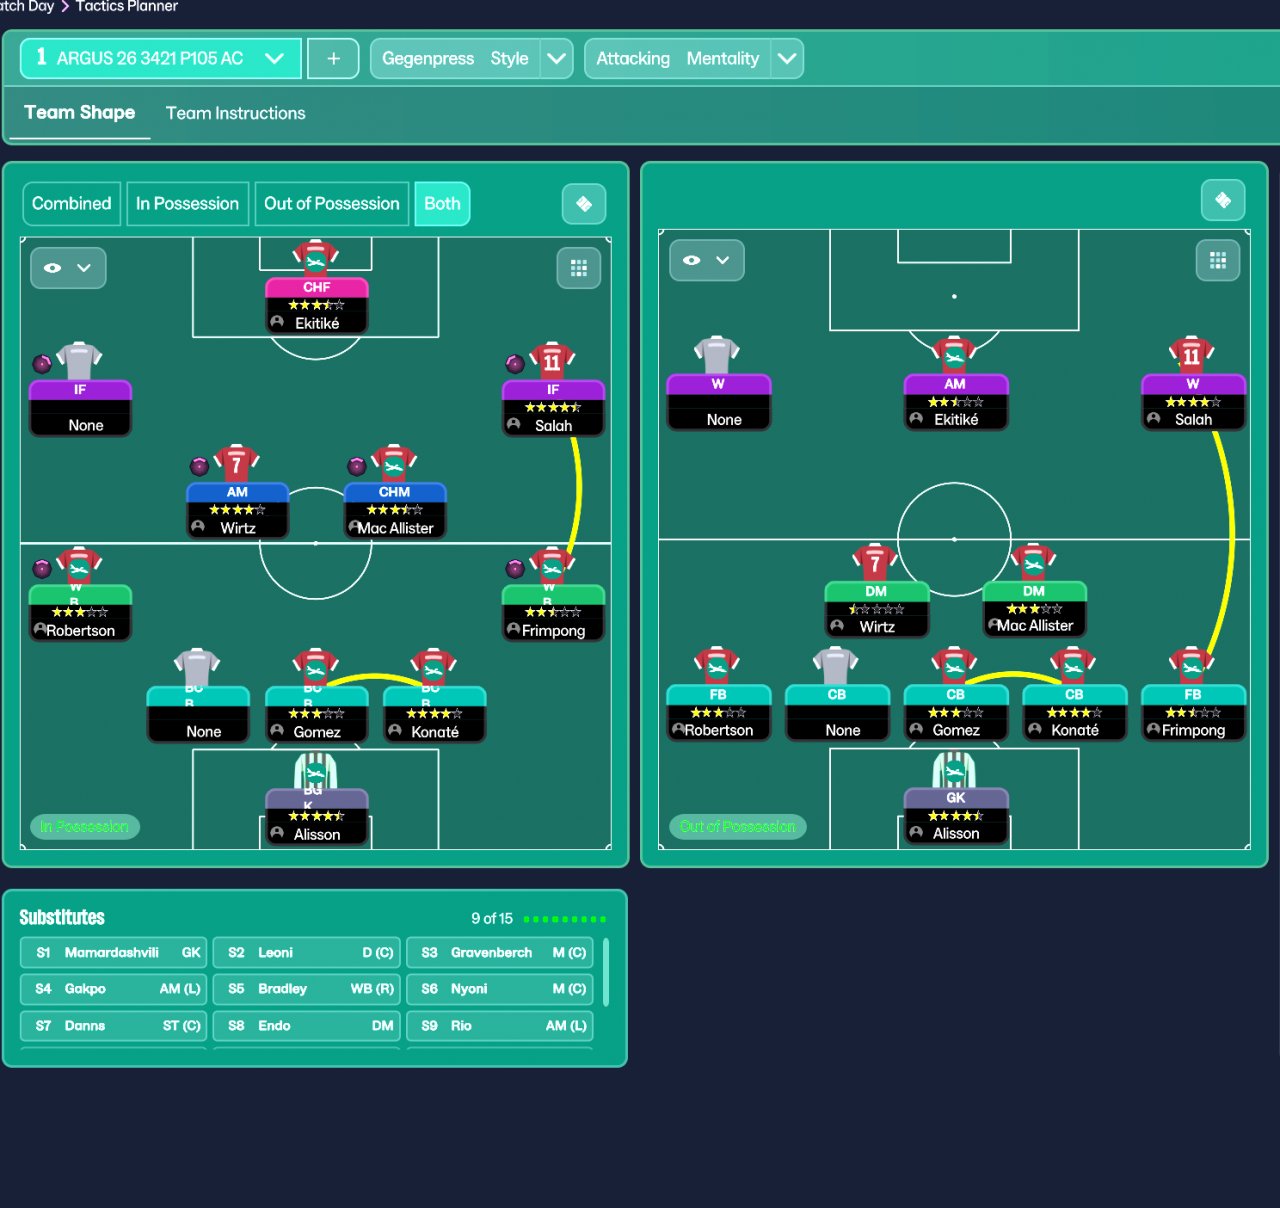The image size is (1280, 1208).
Task: Switch pitch view to Combined
Action: [71, 204]
